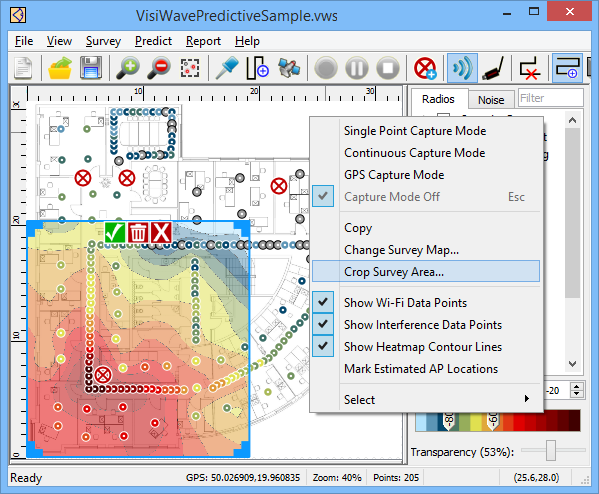Click the Filter input field
Image resolution: width=599 pixels, height=494 pixels.
click(550, 98)
